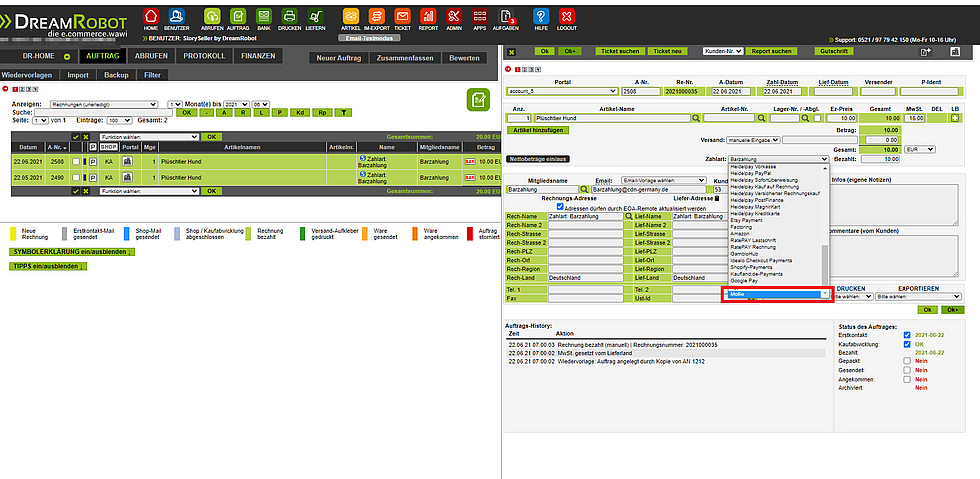Click the large green edit-order icon
The width and height of the screenshot is (980, 479).
[478, 100]
